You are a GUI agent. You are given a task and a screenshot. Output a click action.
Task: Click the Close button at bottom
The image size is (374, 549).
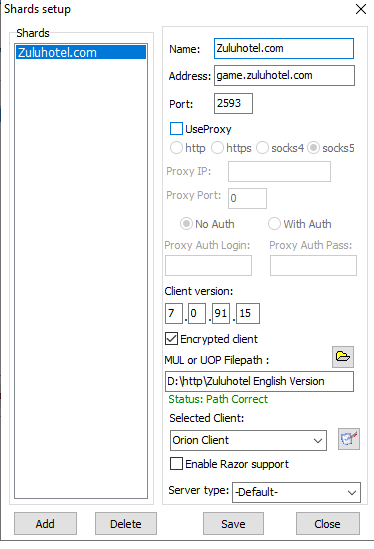coord(327,524)
